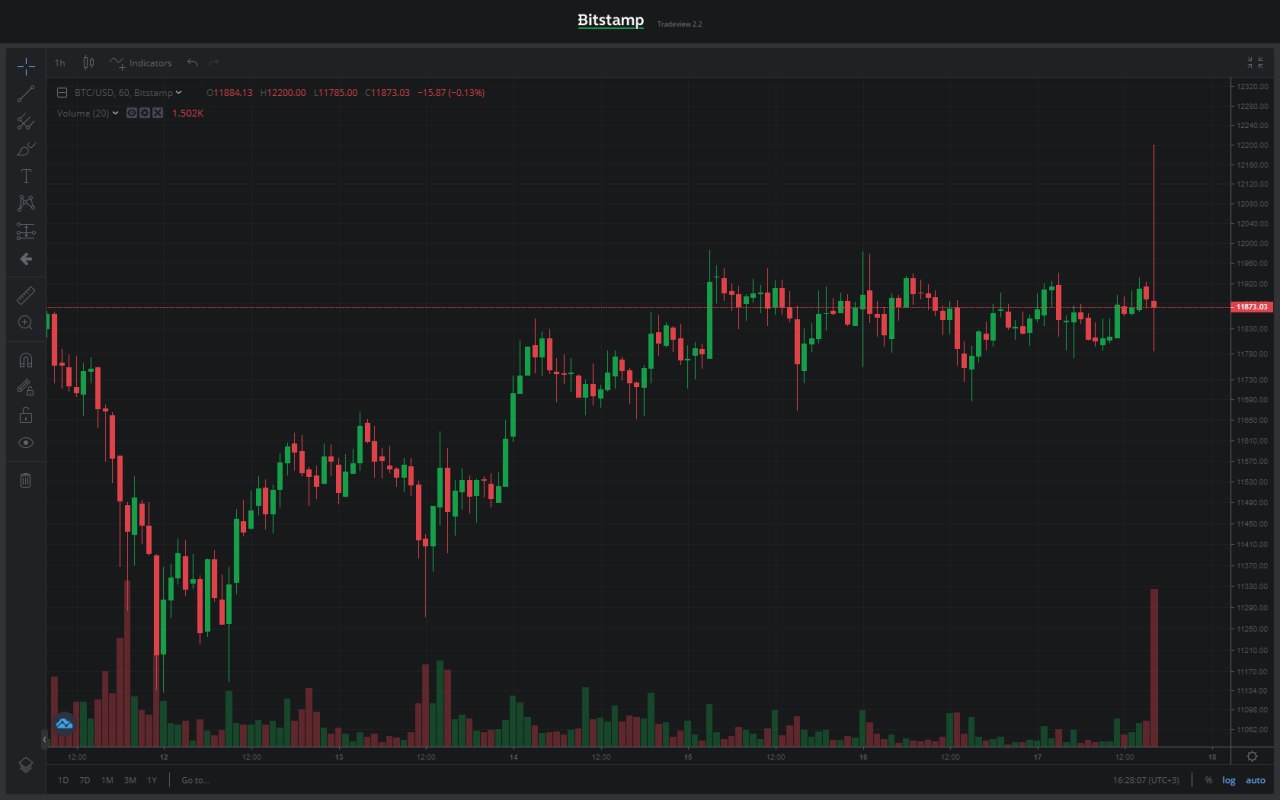Expand the Volume (20) indicator dropdown

click(115, 113)
